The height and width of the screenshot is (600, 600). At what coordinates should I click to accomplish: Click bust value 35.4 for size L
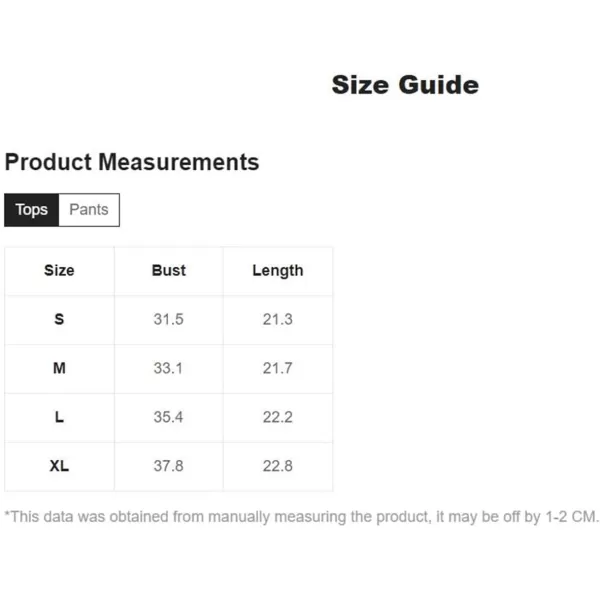(x=168, y=417)
